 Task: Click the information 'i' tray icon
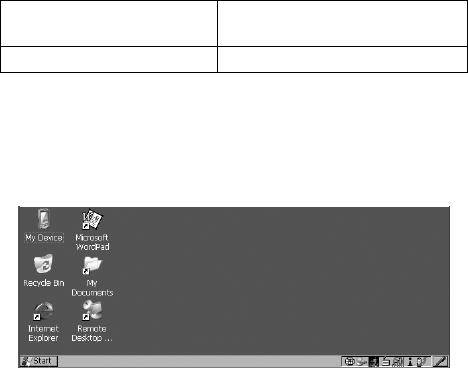tap(410, 362)
